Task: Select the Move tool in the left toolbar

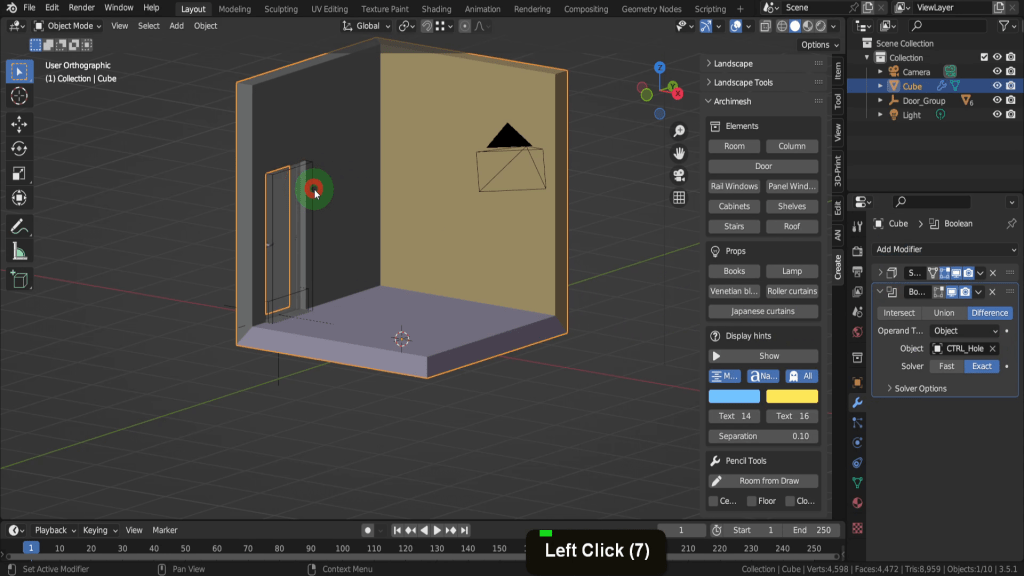Action: click(19, 123)
